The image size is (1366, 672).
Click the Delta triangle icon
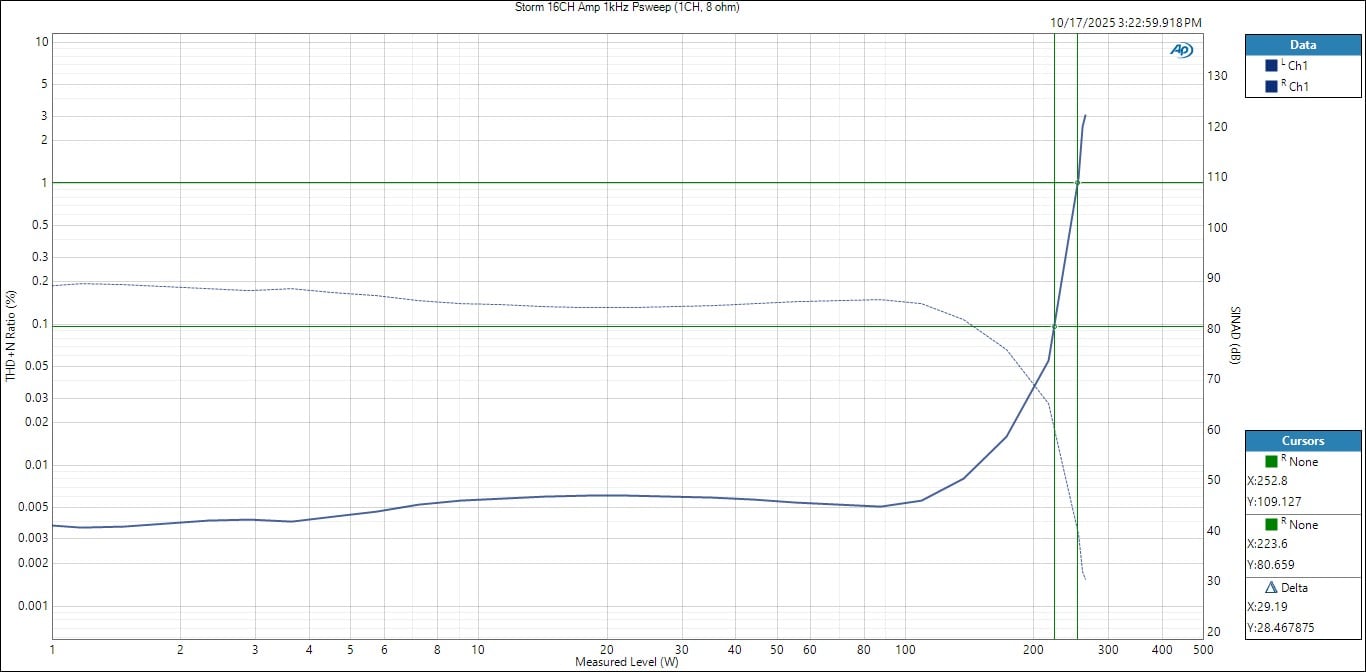tap(1271, 587)
